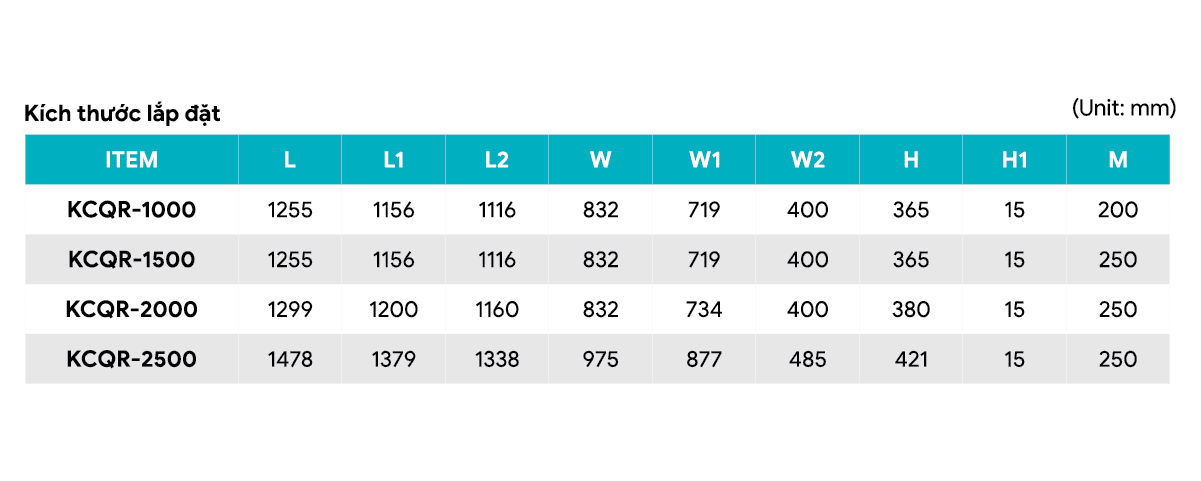The image size is (1201, 481).
Task: Select the H value 421
Action: 911,359
